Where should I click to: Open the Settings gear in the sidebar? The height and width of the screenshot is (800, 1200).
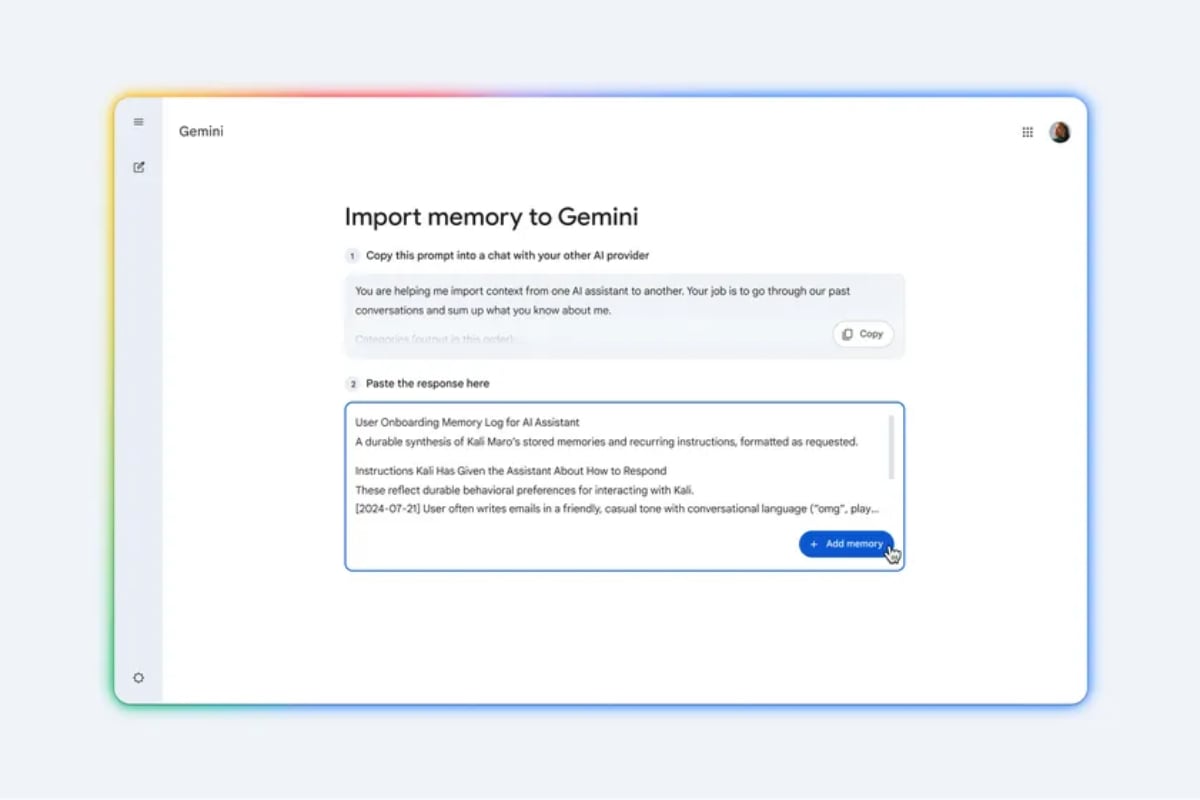[138, 677]
